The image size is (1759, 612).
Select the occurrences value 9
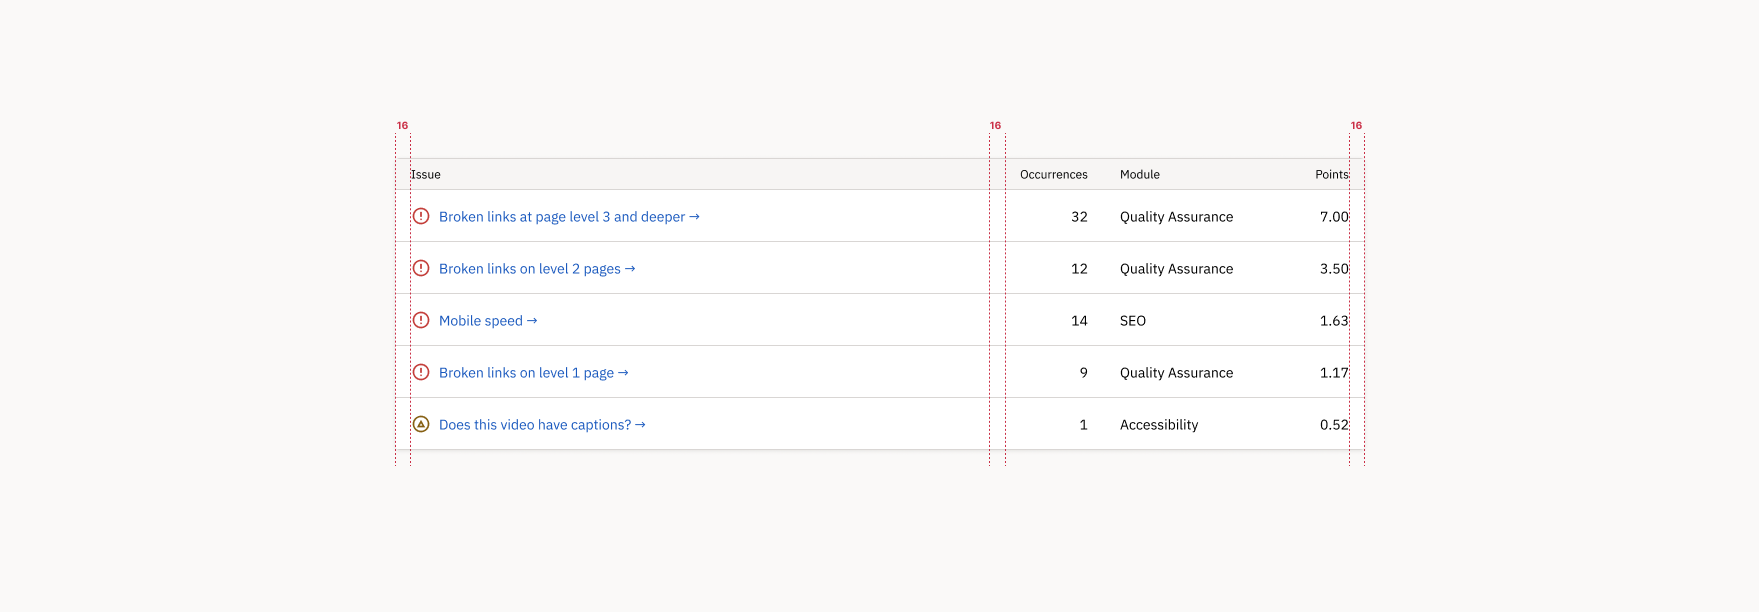1083,373
